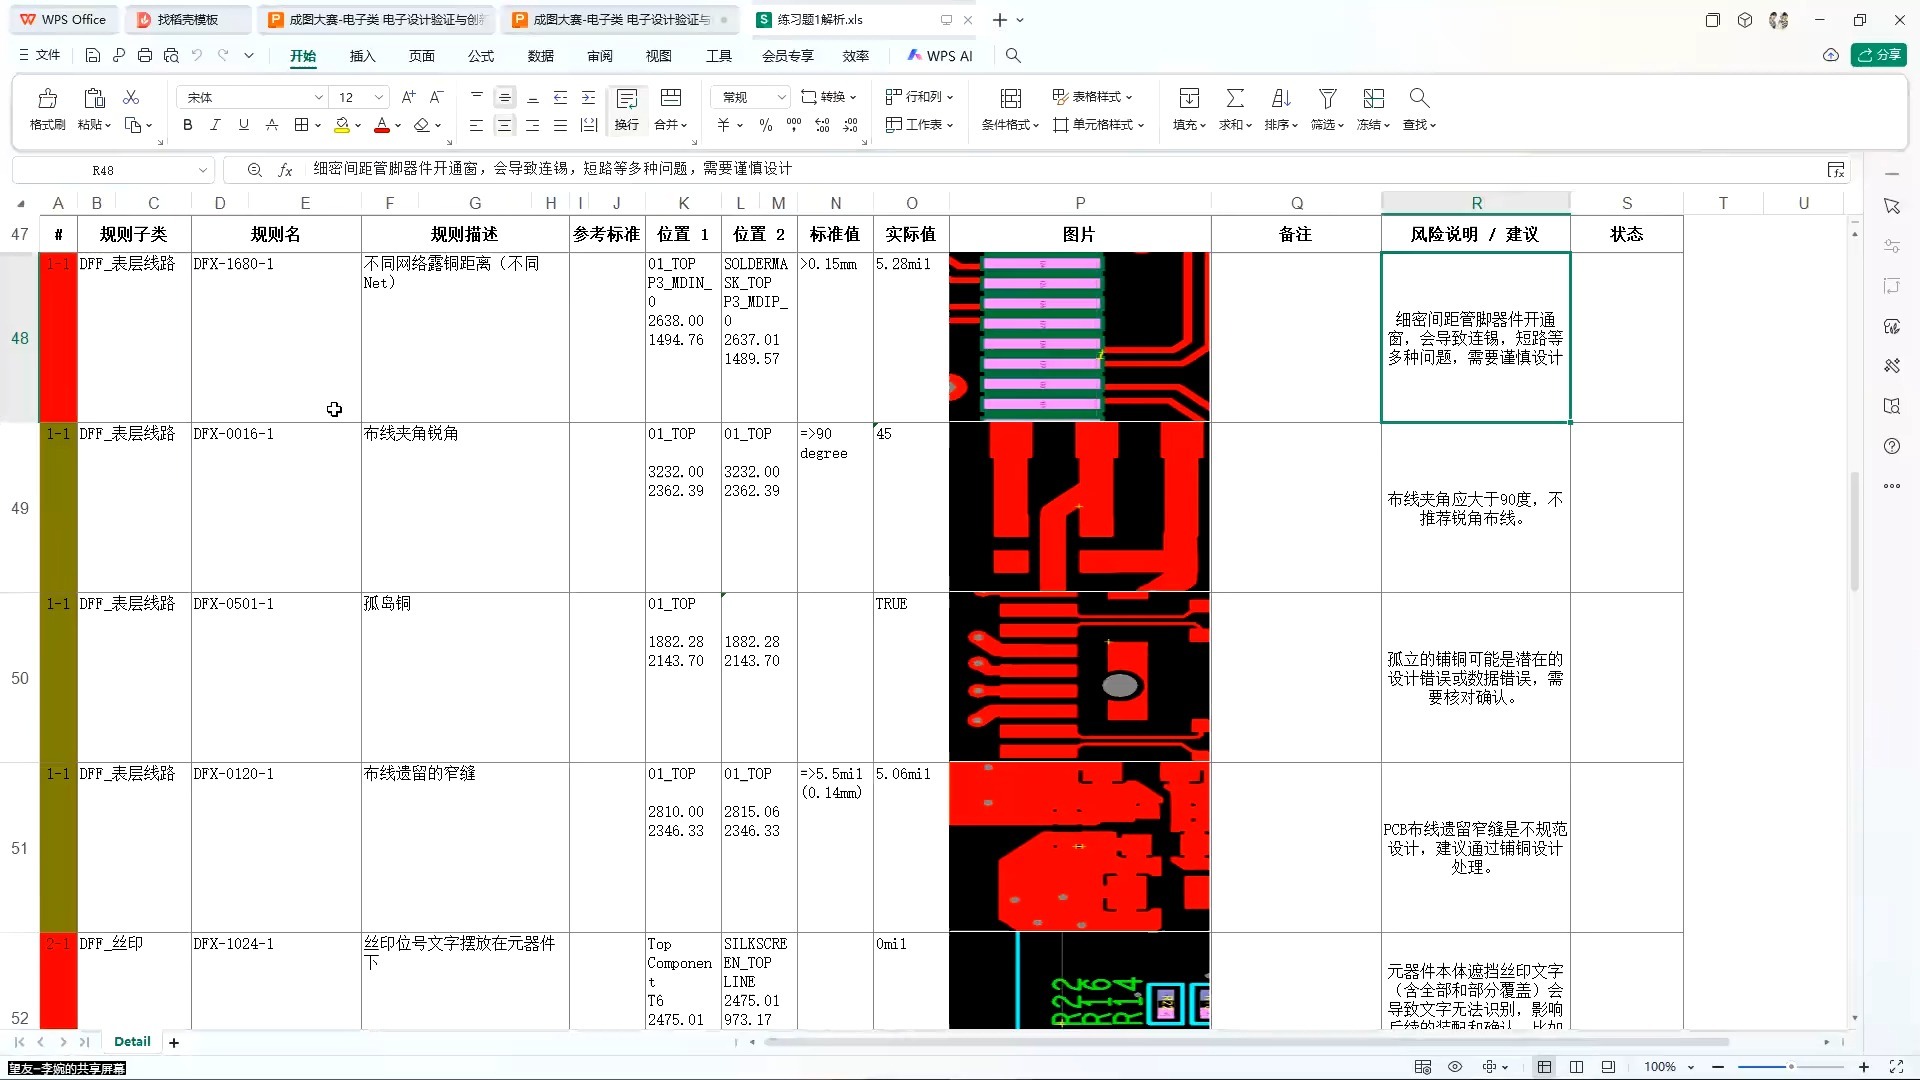Image resolution: width=1920 pixels, height=1080 pixels.
Task: Switch to 找稻壳模板 tab
Action: point(187,20)
